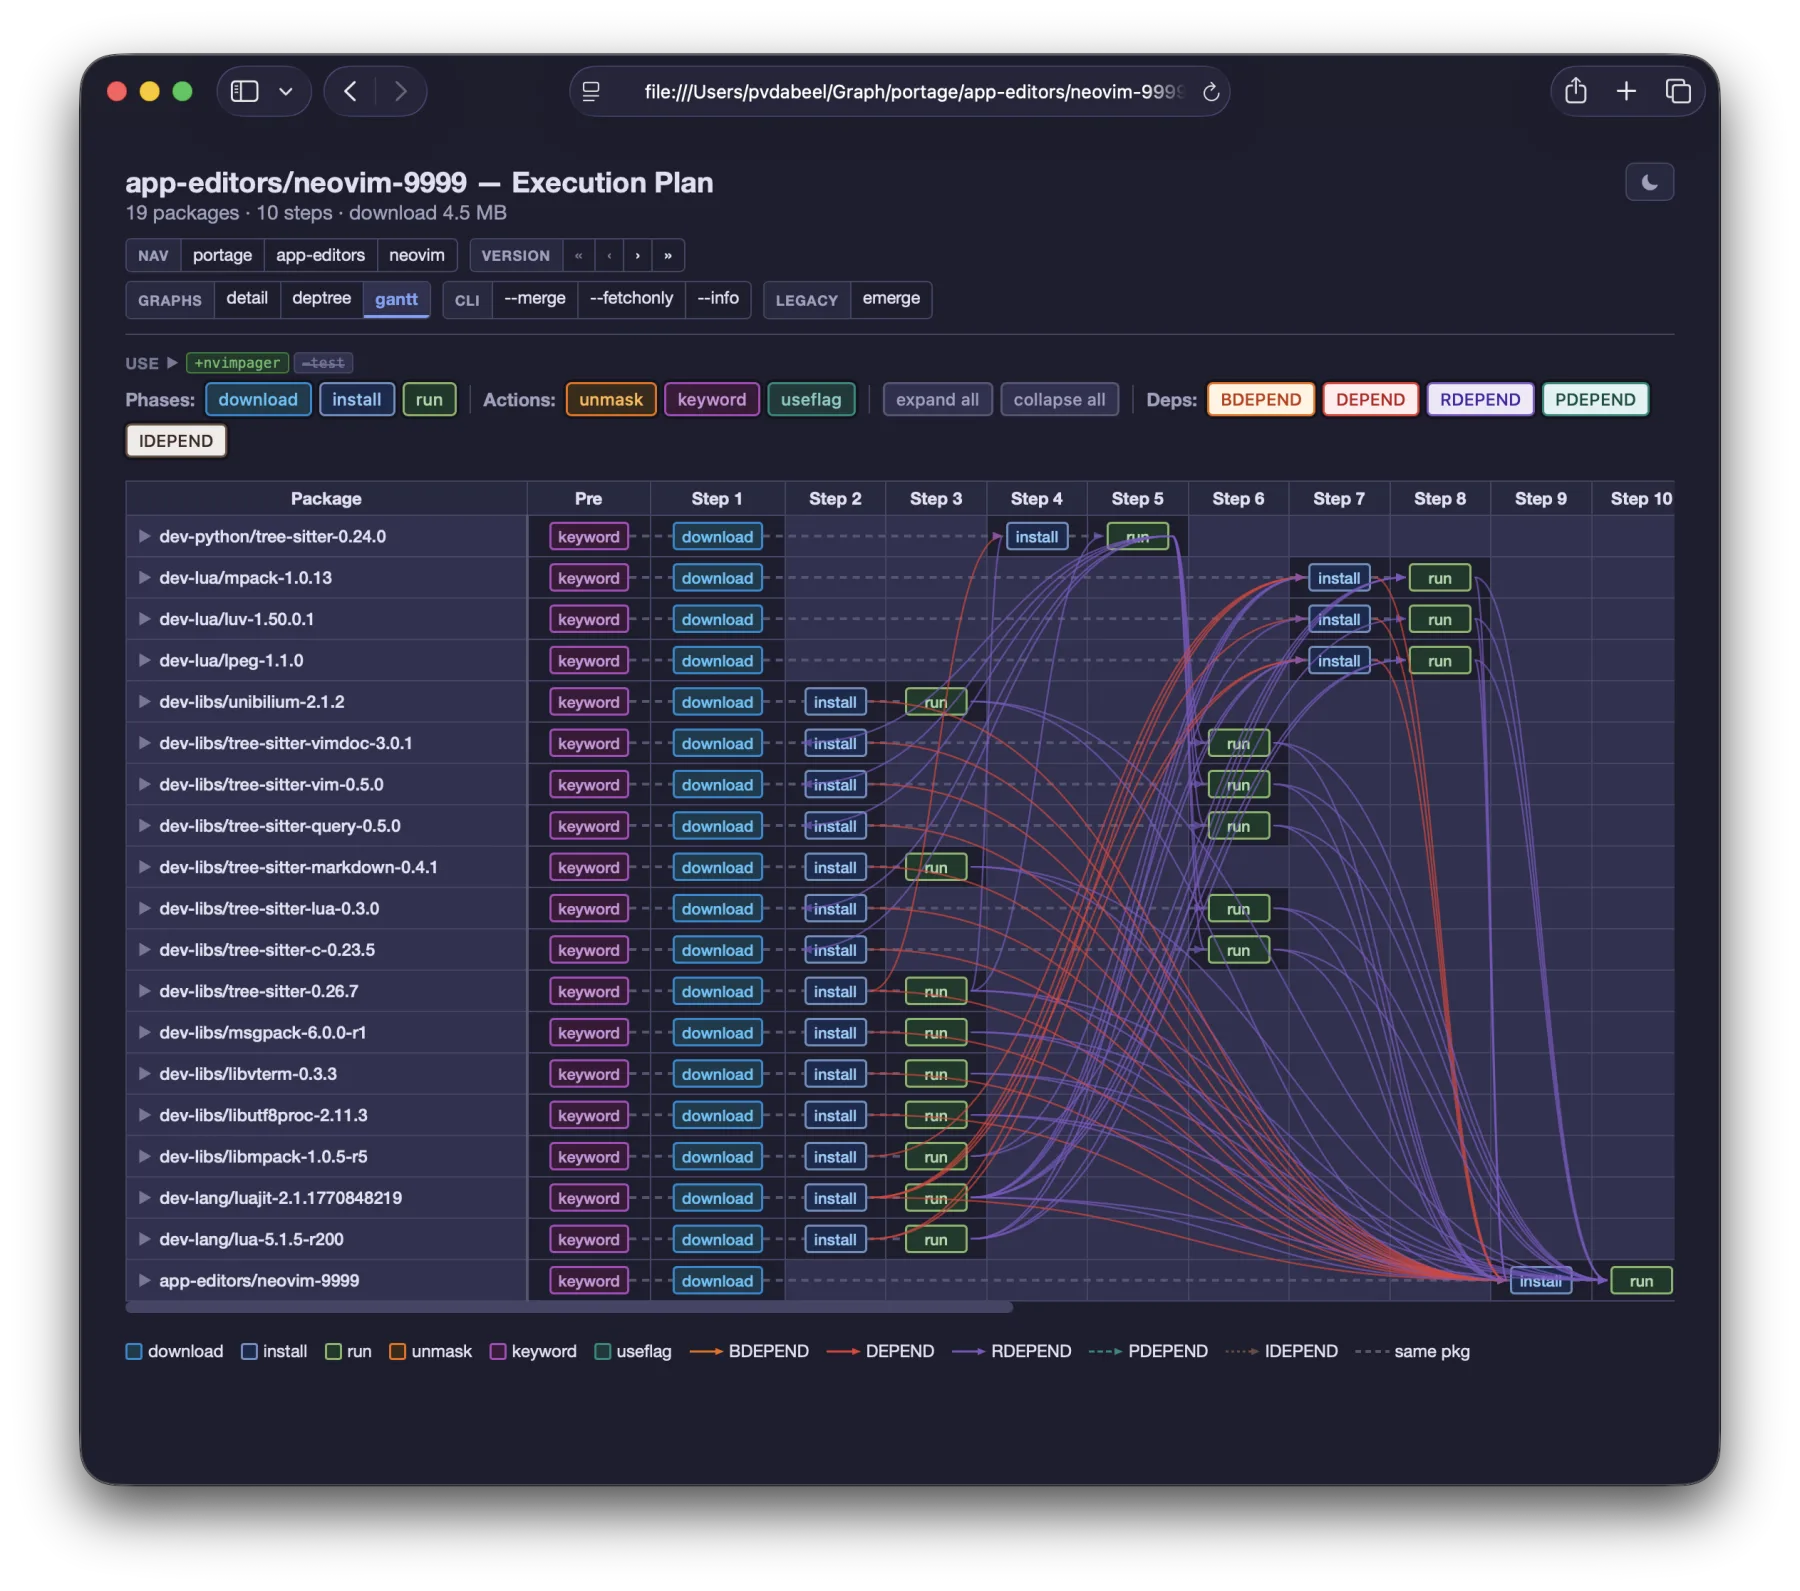The width and height of the screenshot is (1800, 1591).
Task: Open the --merge CLI view
Action: 535,299
